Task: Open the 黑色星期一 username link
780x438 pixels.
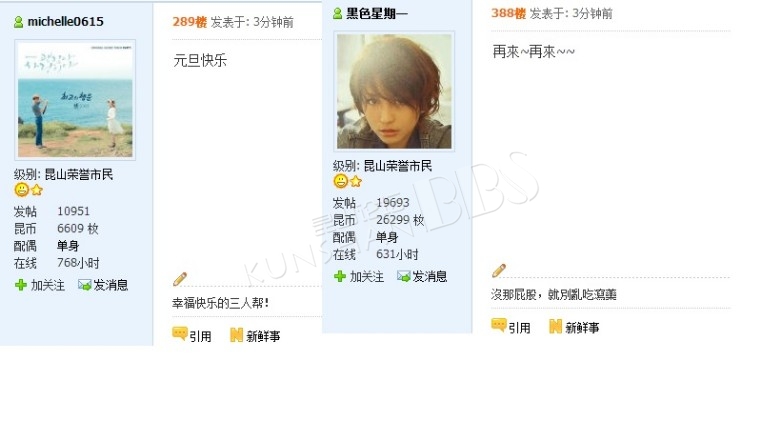Action: click(377, 13)
